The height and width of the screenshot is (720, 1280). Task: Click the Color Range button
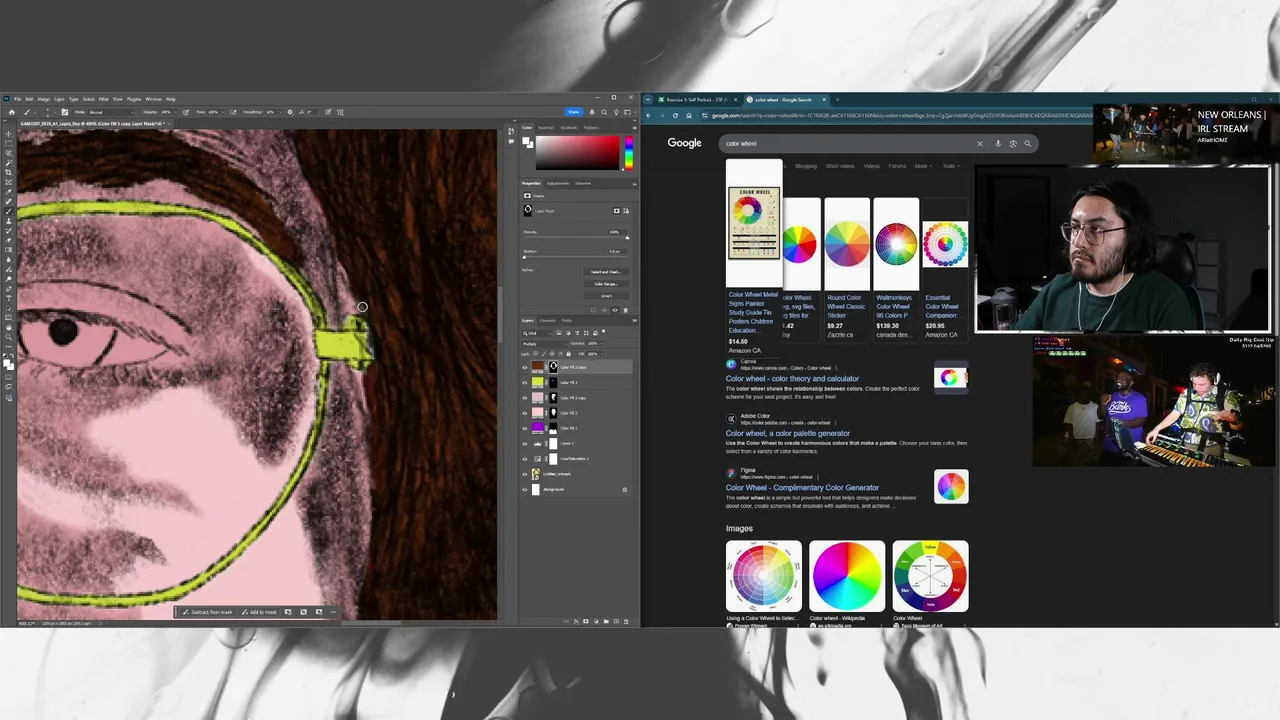click(x=606, y=284)
